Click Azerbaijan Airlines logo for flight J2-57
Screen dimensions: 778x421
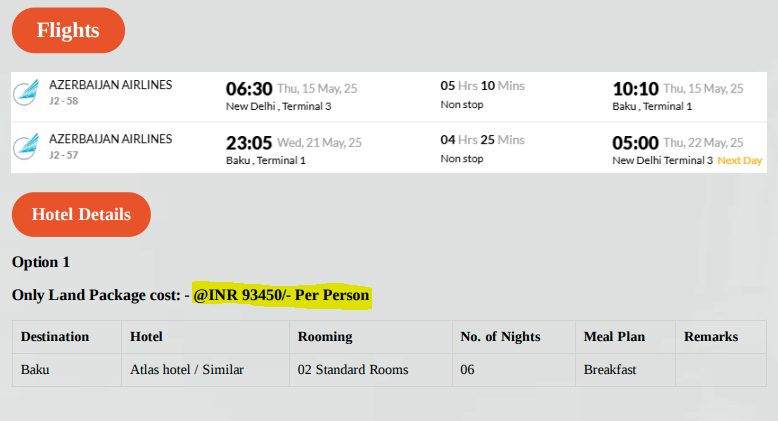pyautogui.click(x=26, y=146)
